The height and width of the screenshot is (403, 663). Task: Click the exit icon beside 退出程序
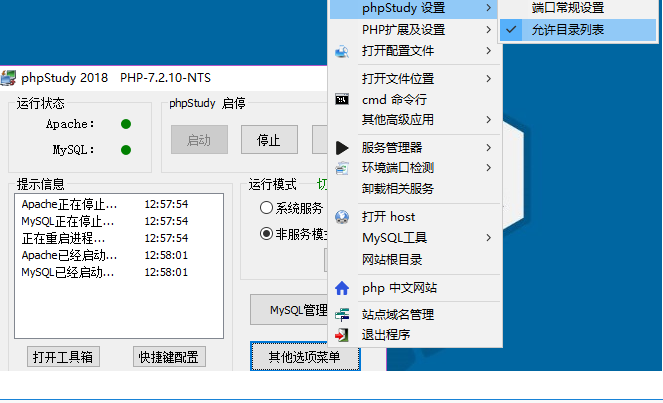click(x=342, y=335)
